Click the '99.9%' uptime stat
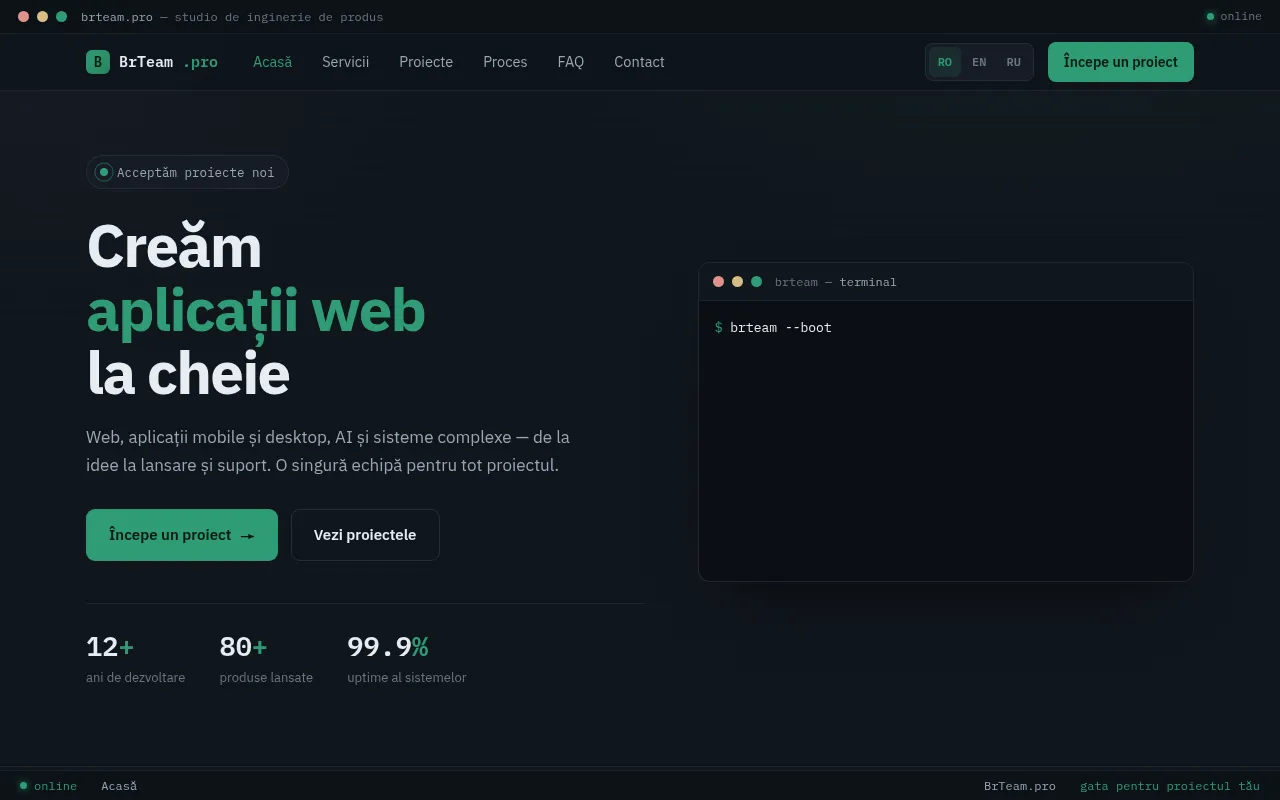1280x800 pixels. point(388,647)
